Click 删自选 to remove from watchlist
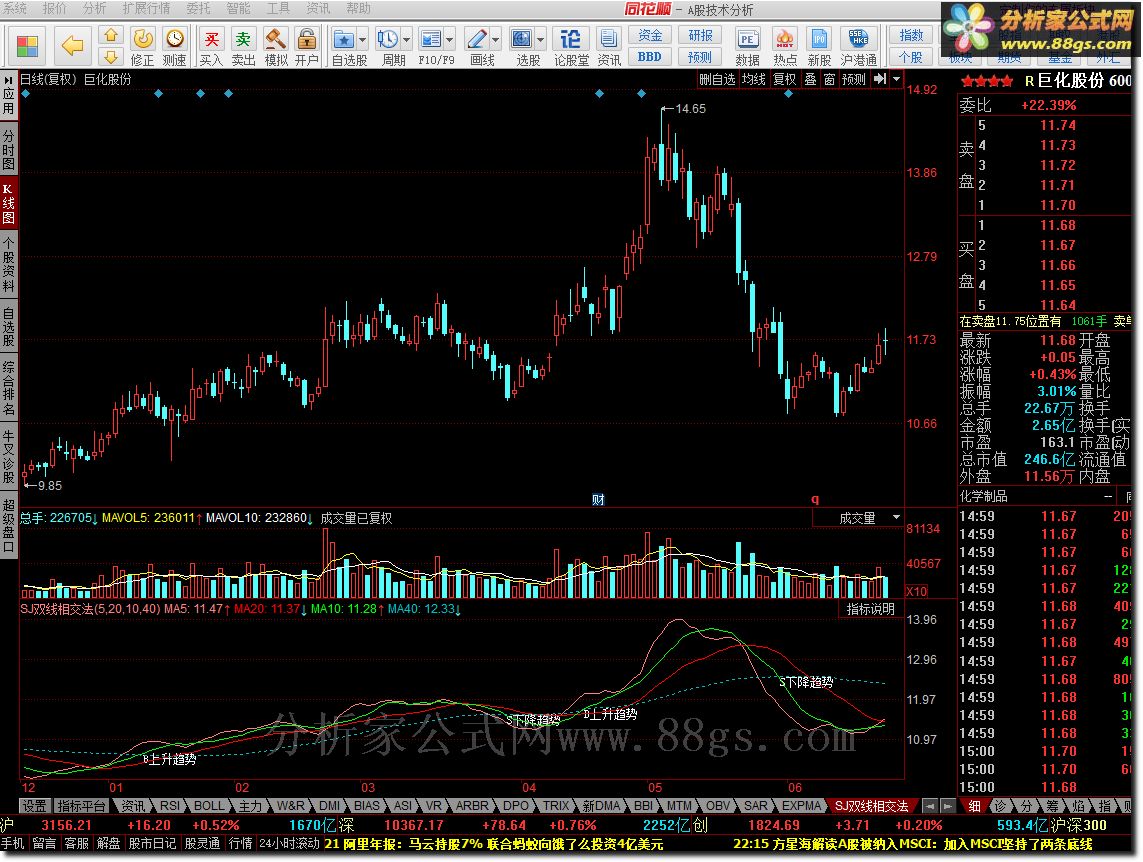 pyautogui.click(x=717, y=79)
